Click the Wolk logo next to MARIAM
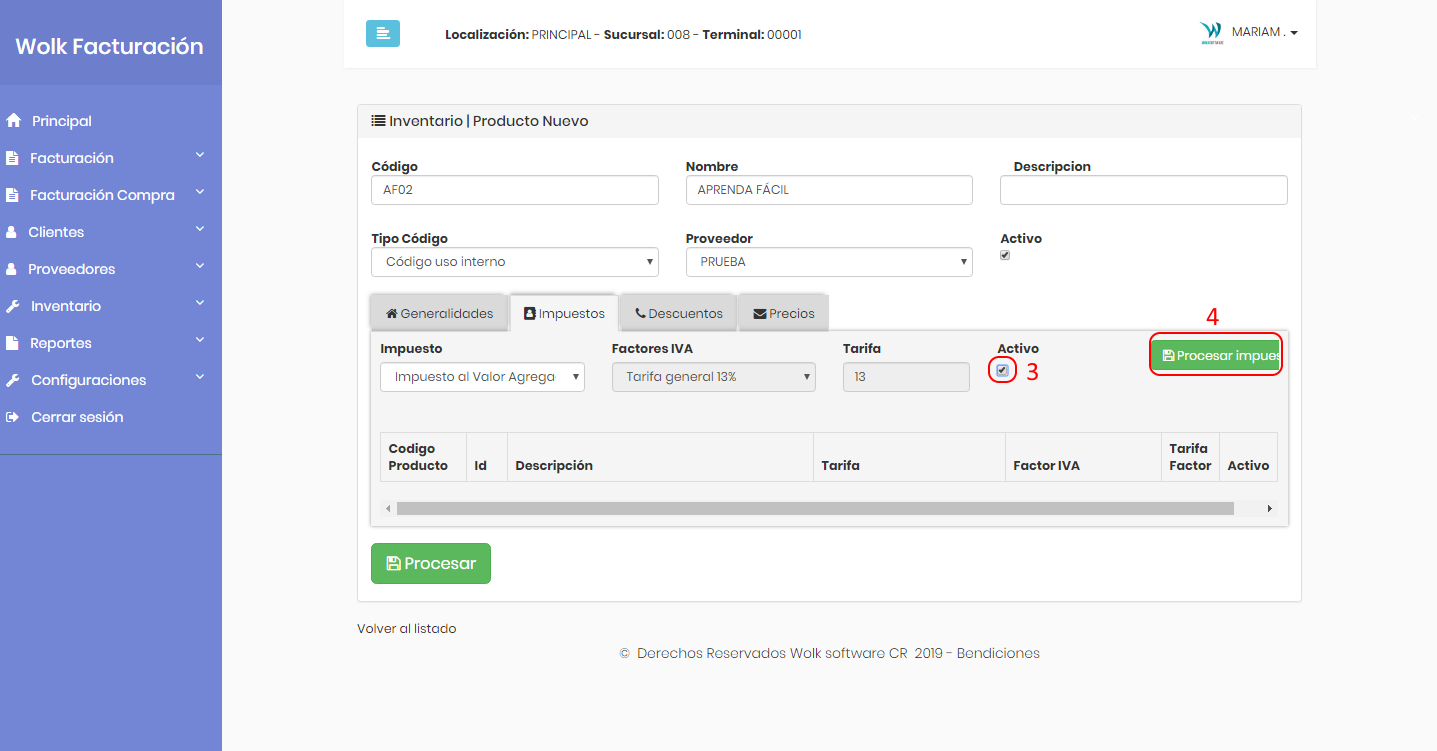Screen dimensions: 1437x751 coord(1211,33)
